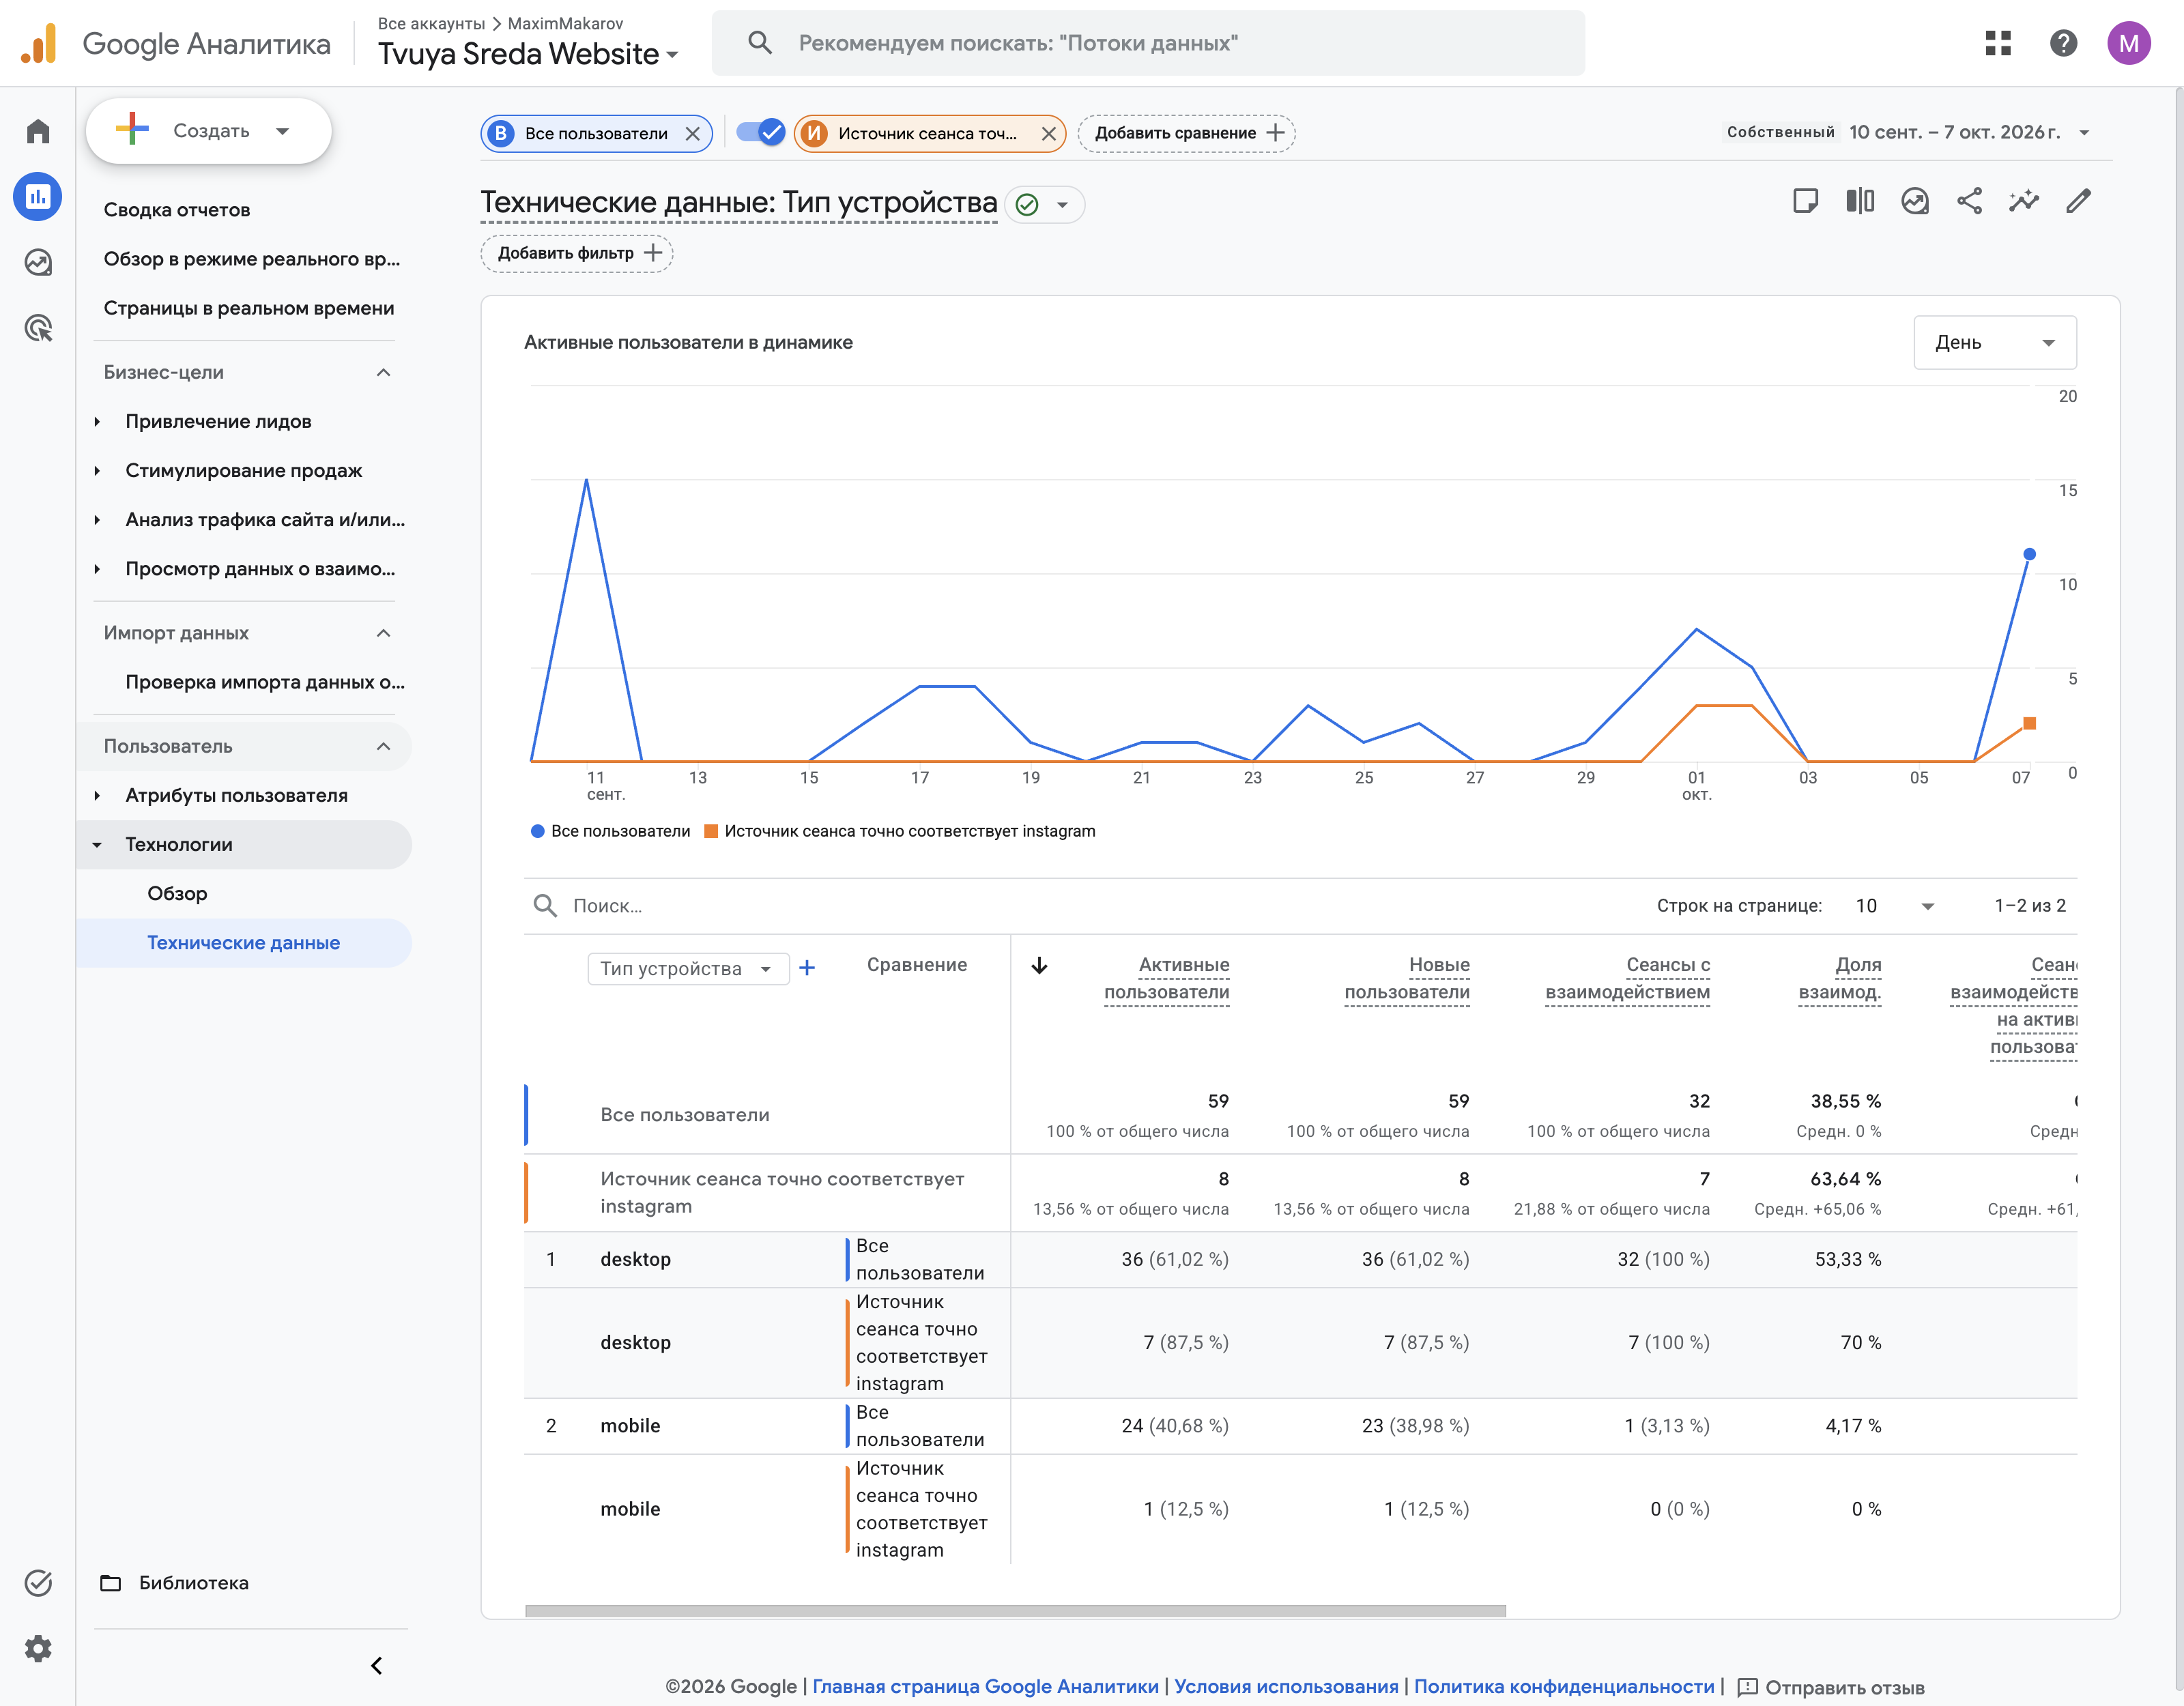2184x1706 pixels.
Task: Select 'Технические данные' menu item
Action: [243, 943]
